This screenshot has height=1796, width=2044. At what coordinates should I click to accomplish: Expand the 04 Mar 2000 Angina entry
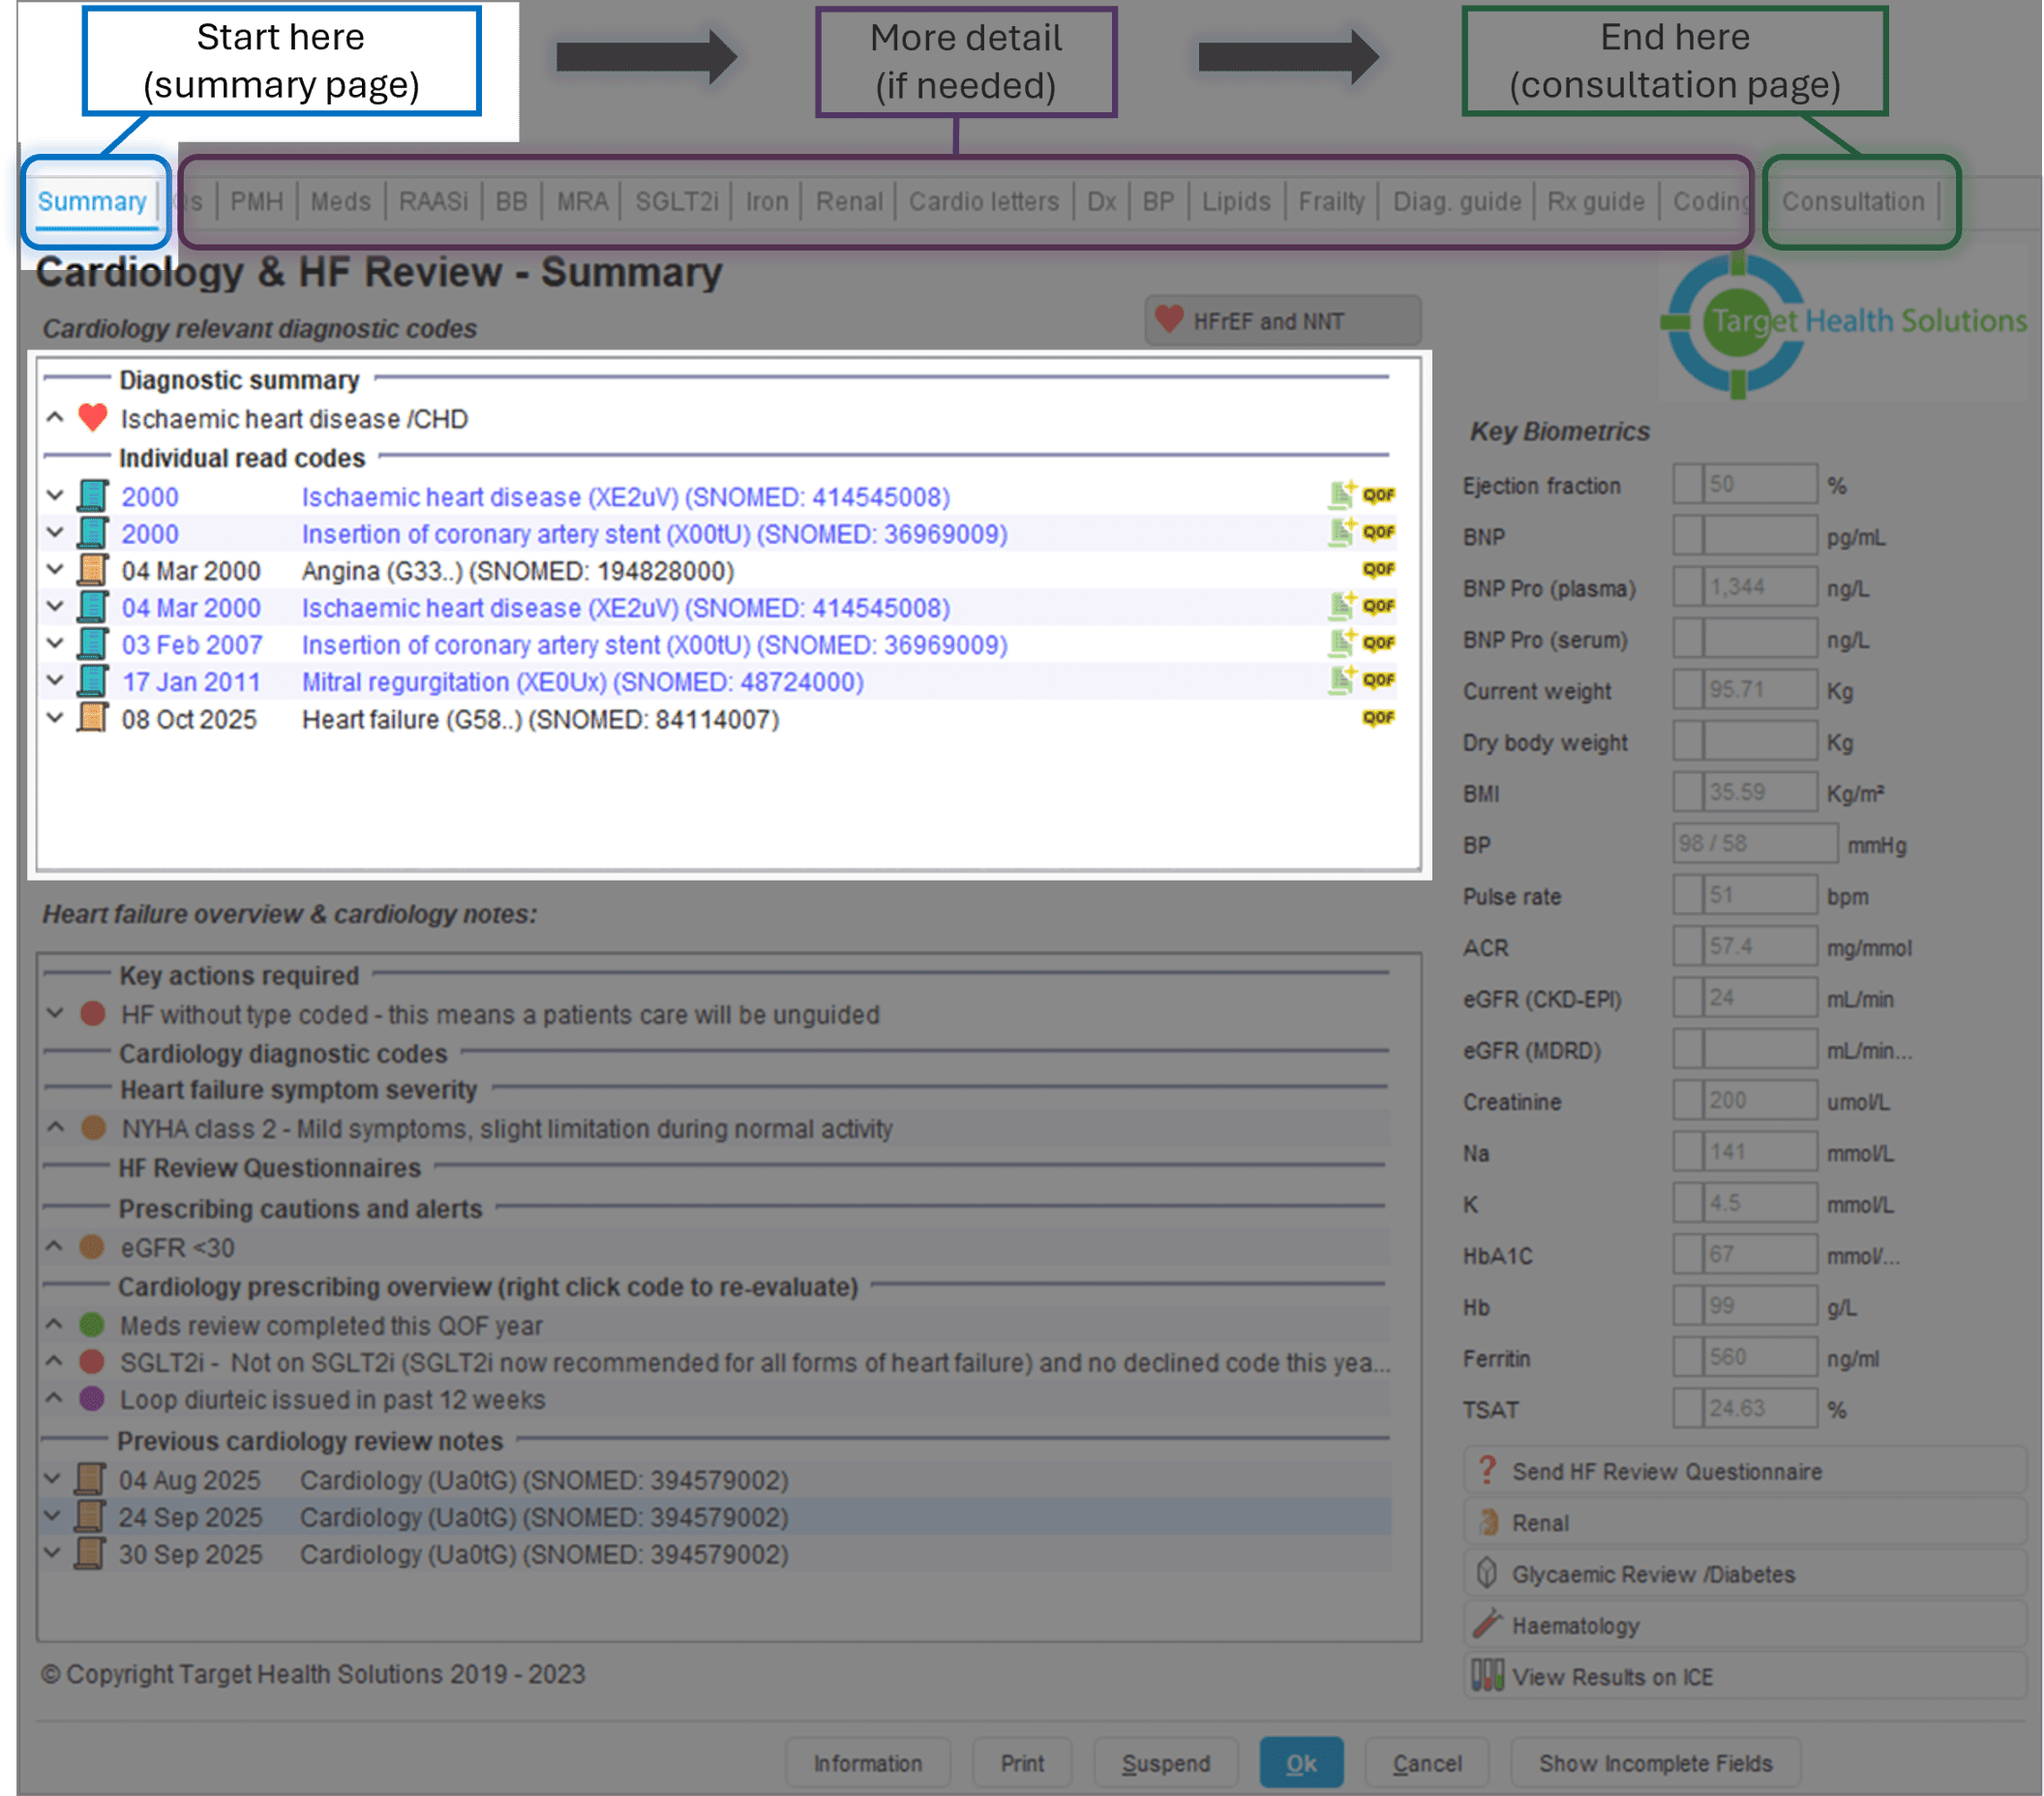point(55,570)
